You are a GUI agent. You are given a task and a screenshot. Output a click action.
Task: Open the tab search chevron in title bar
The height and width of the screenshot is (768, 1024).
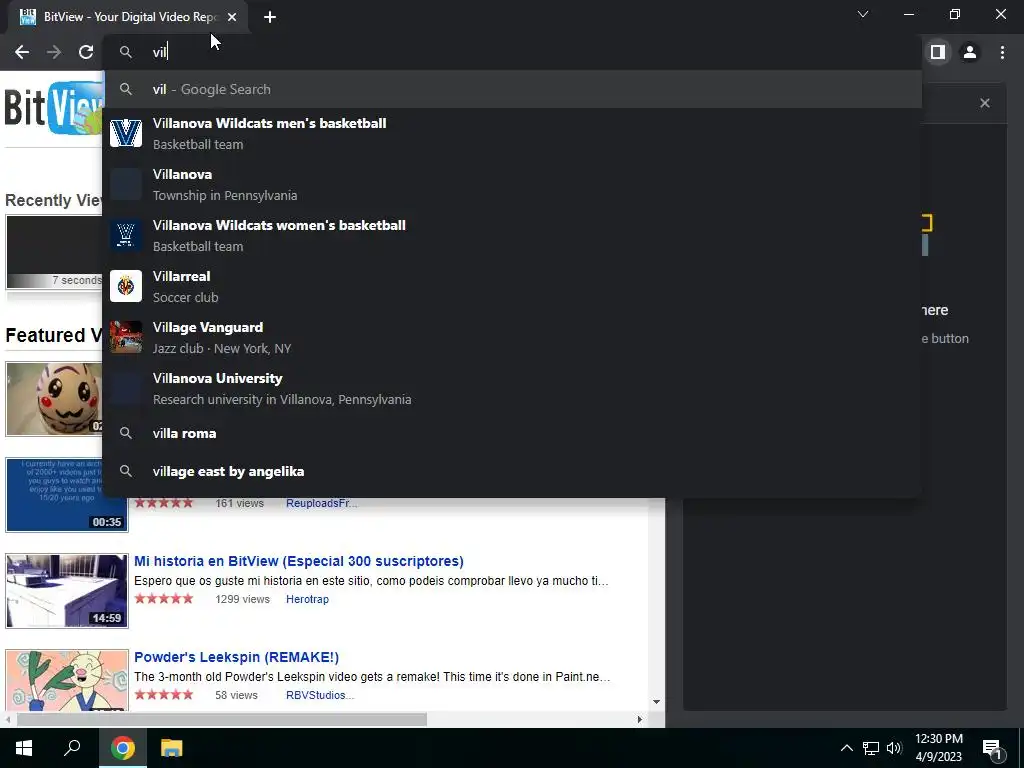click(863, 14)
